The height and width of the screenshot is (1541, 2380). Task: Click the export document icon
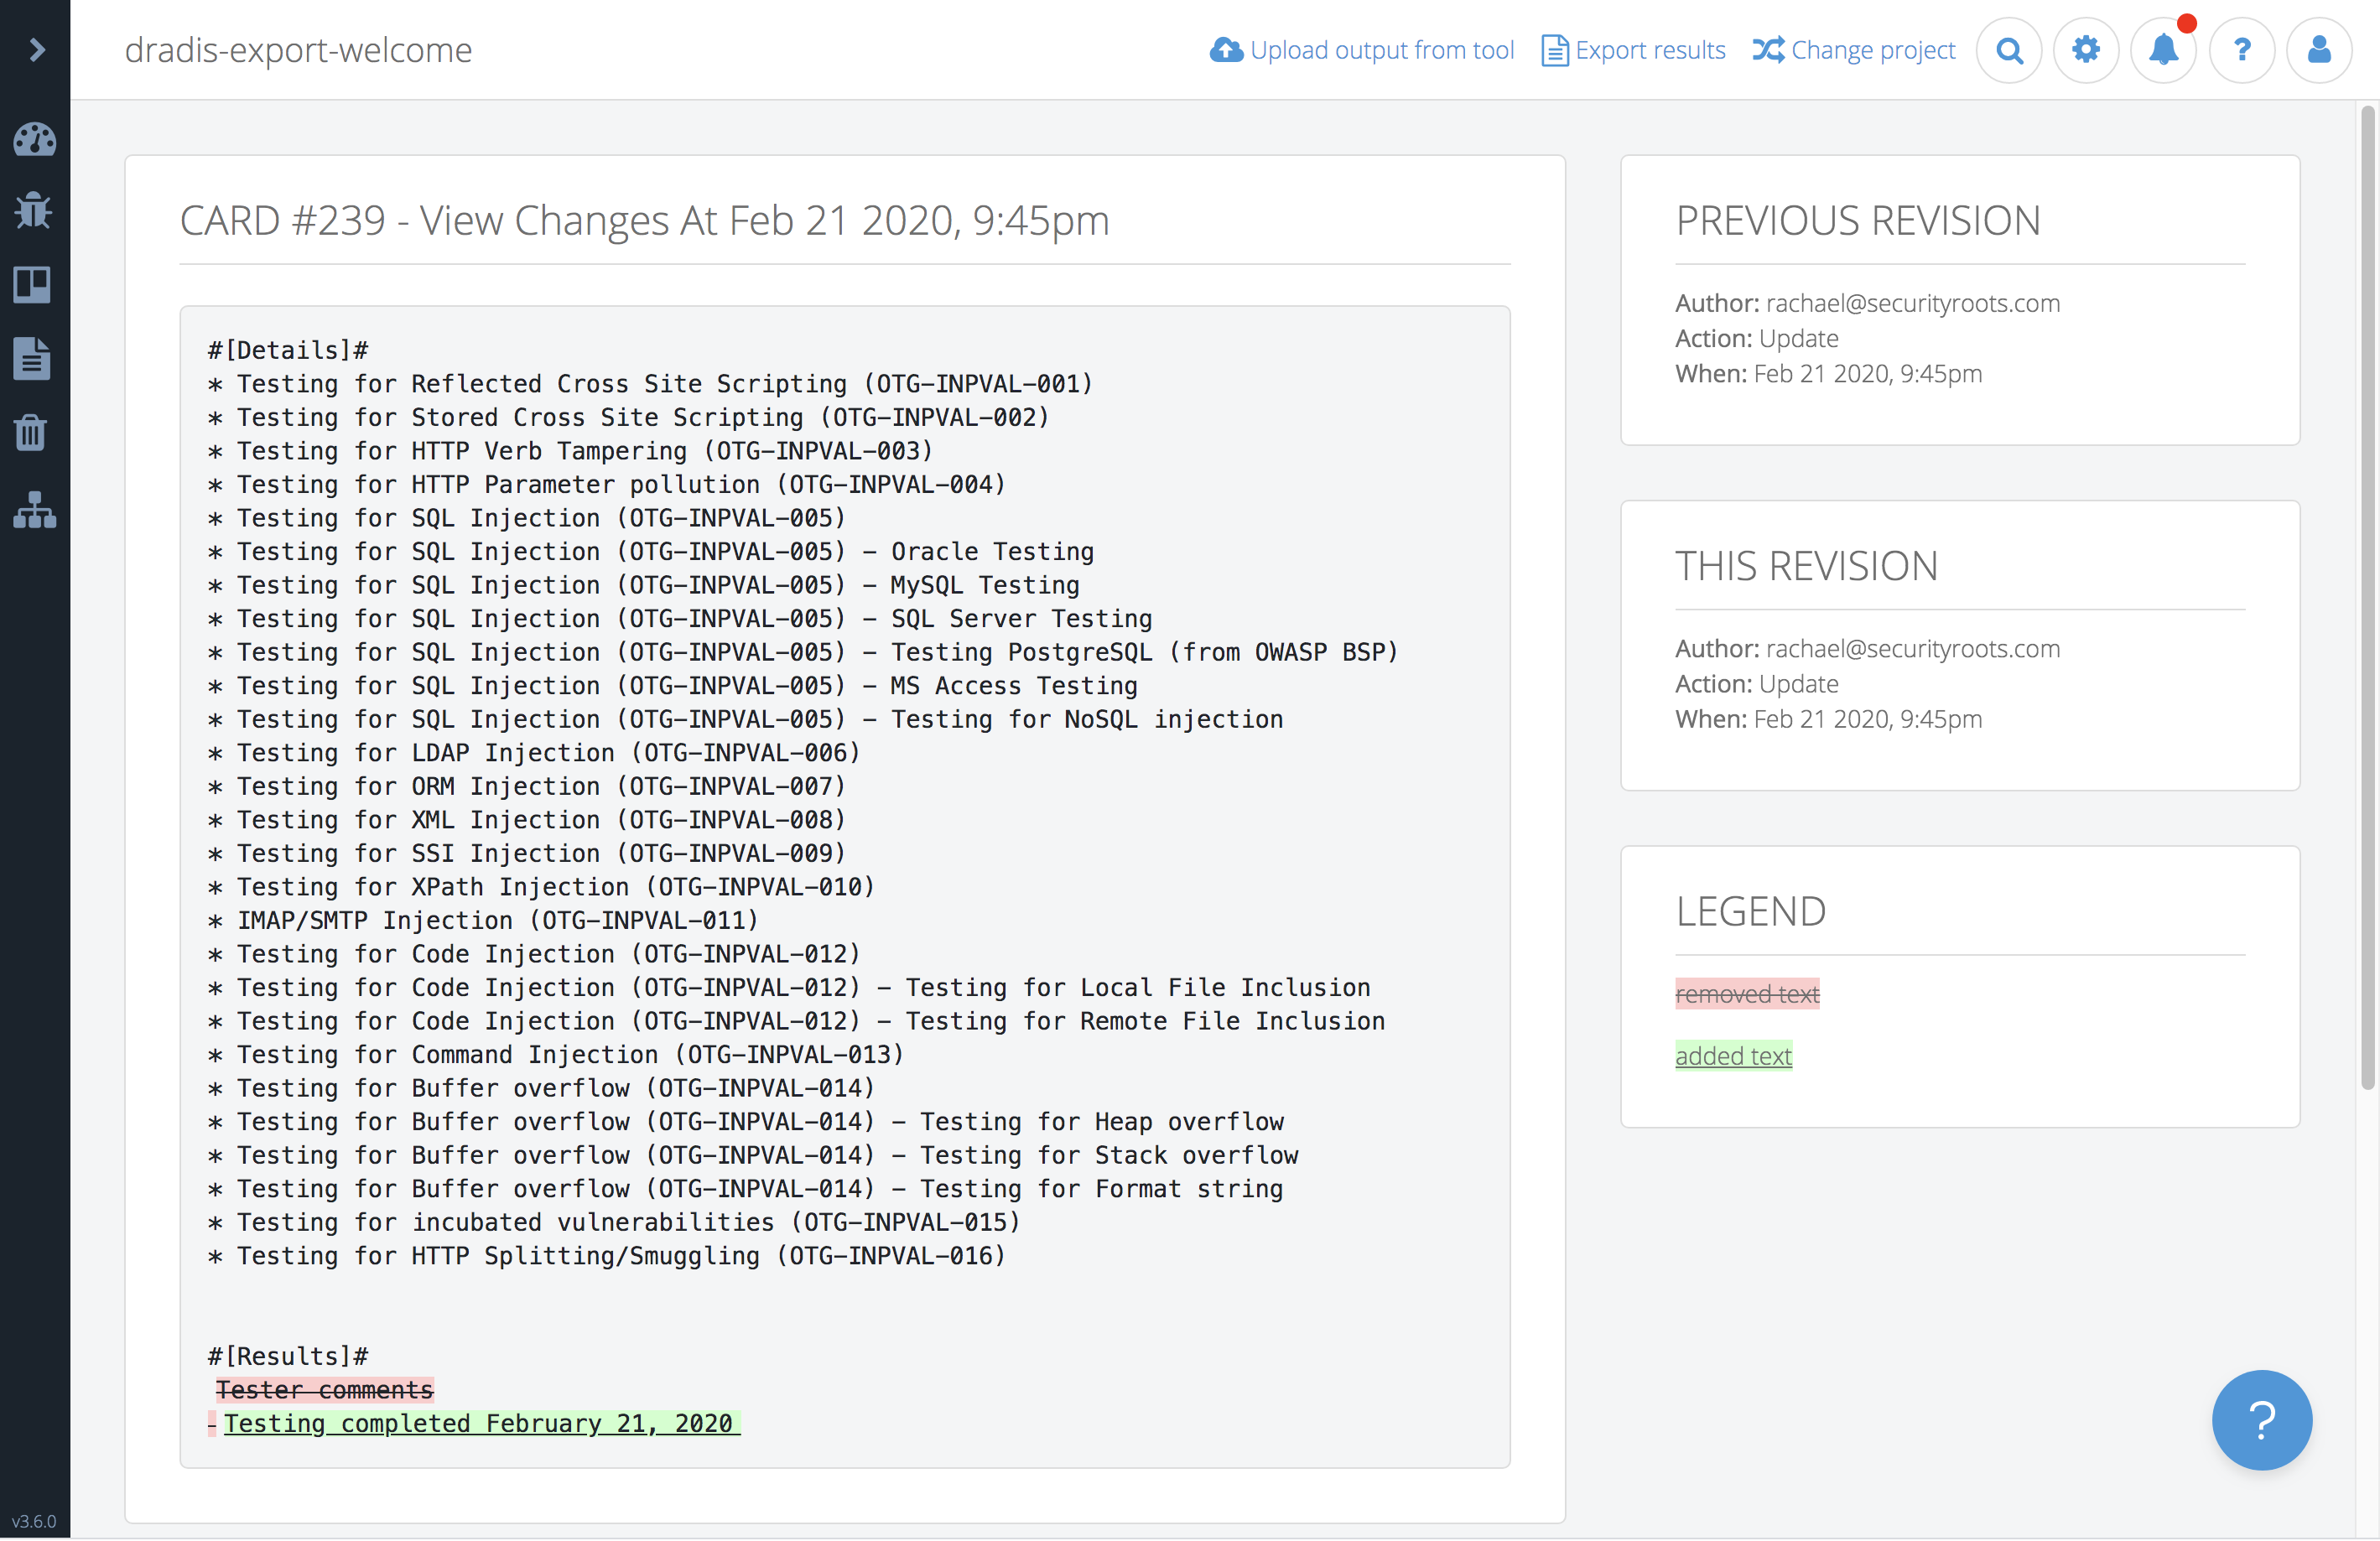pyautogui.click(x=1555, y=50)
